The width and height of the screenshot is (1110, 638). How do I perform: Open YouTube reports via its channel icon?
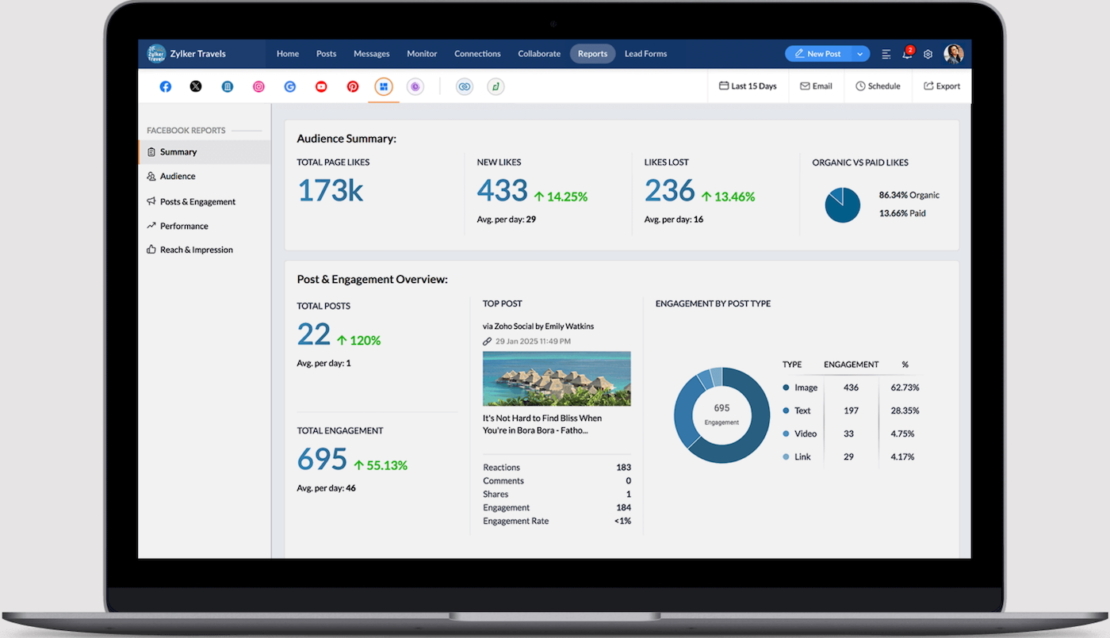321,86
